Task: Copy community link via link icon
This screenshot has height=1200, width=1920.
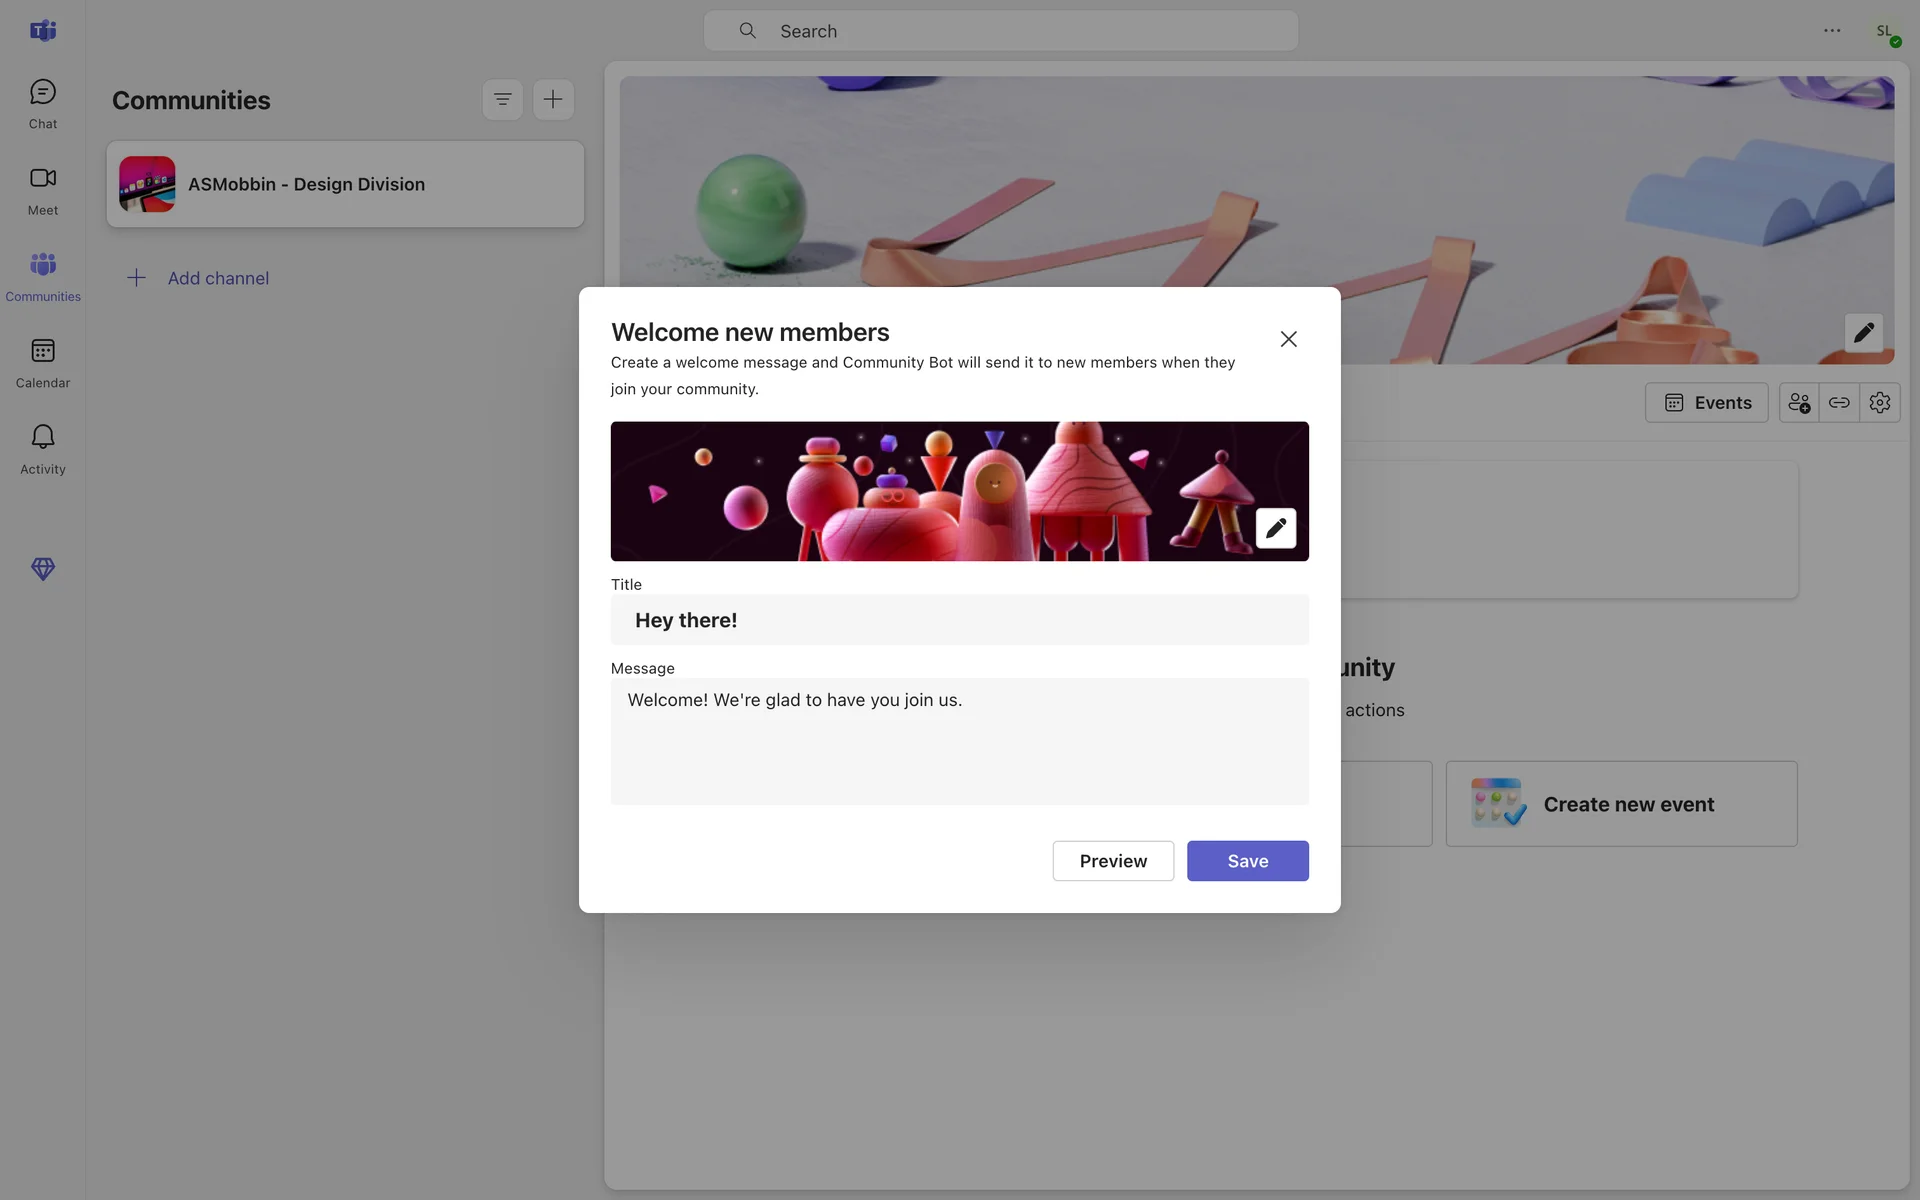Action: point(1839,403)
